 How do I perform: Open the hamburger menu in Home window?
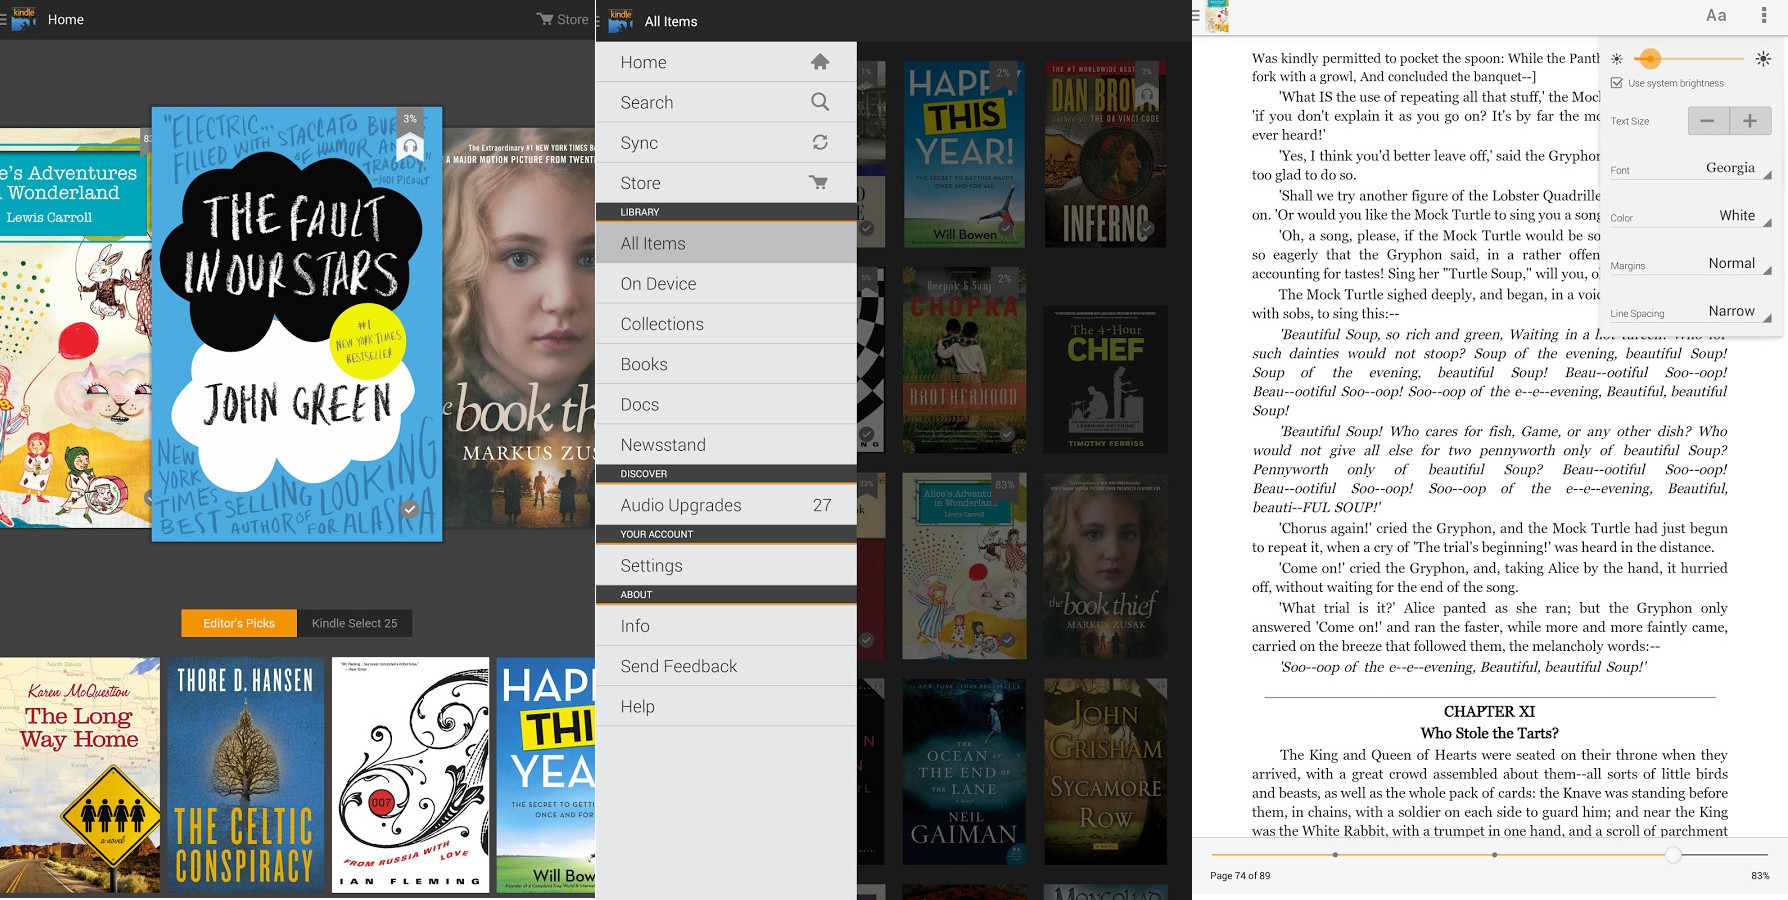click(x=3, y=19)
